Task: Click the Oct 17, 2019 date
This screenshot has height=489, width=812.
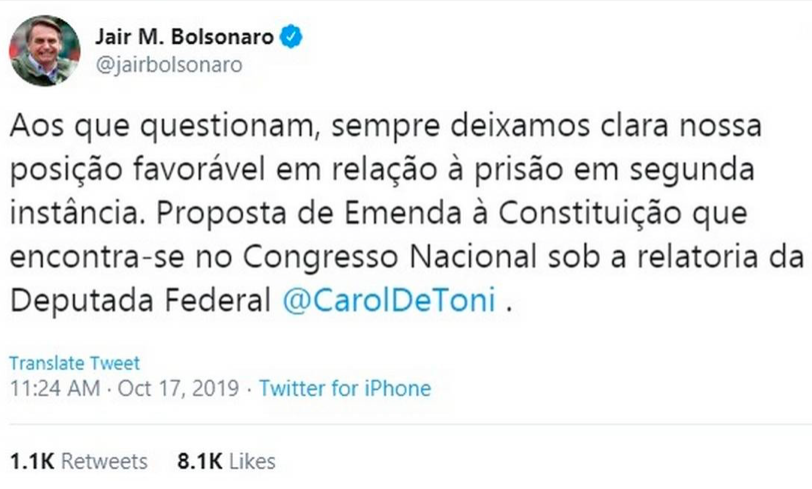Action: coord(178,388)
